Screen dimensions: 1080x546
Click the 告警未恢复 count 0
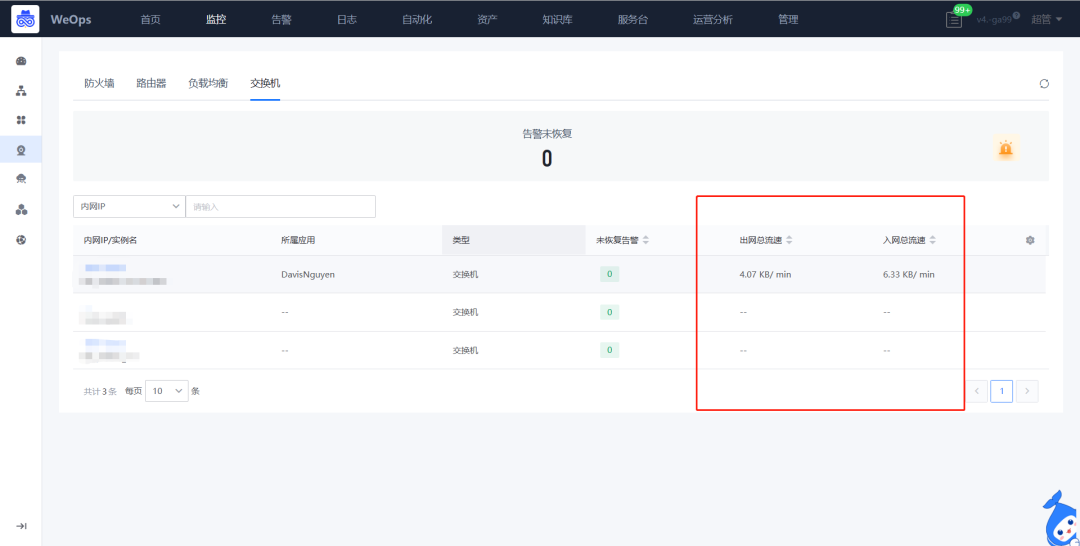[x=547, y=159]
